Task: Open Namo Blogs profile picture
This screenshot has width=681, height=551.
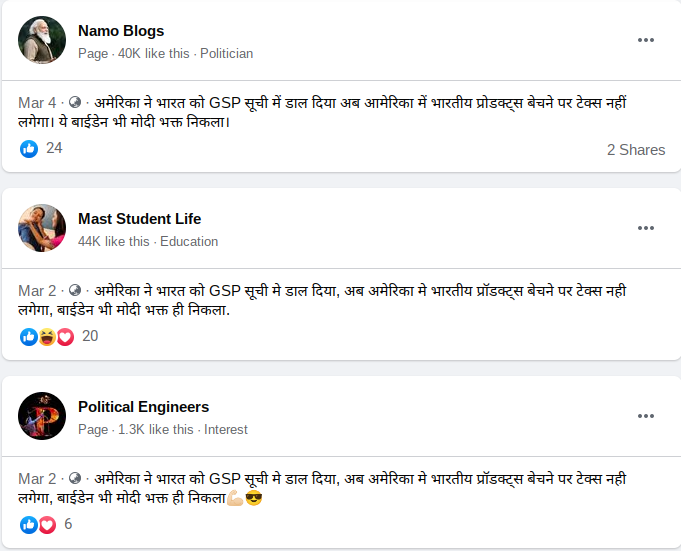Action: pyautogui.click(x=42, y=40)
